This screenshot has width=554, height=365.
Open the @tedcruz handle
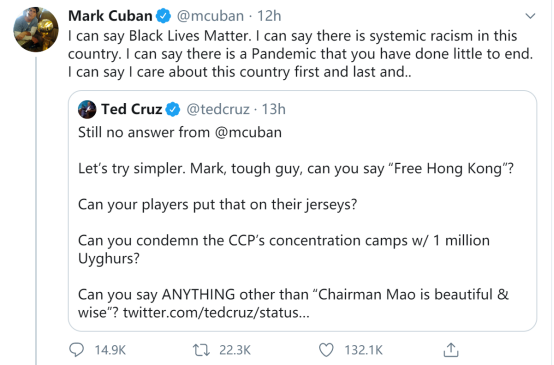click(218, 110)
